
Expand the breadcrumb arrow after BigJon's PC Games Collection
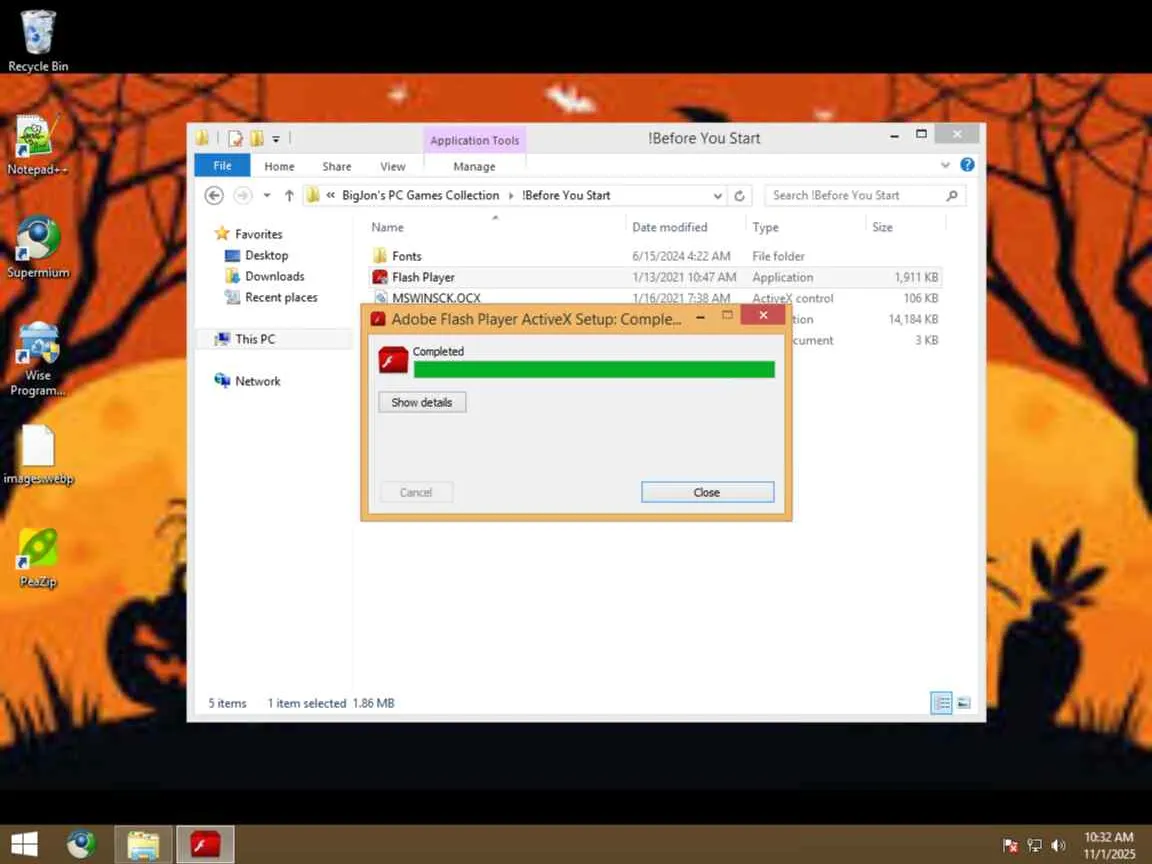tap(511, 195)
